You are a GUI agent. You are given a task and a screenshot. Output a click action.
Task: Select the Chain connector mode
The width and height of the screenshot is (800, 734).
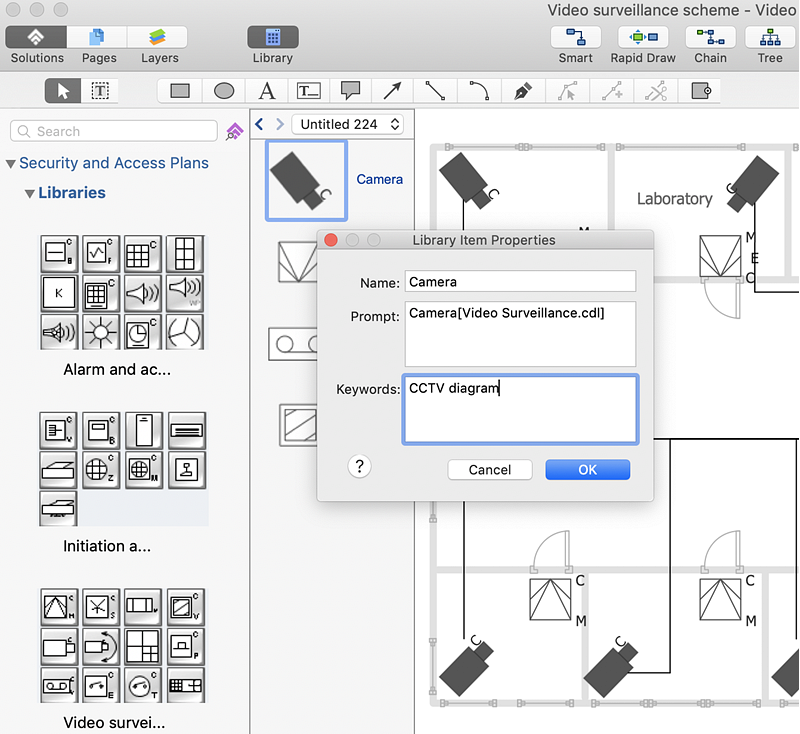tap(711, 38)
